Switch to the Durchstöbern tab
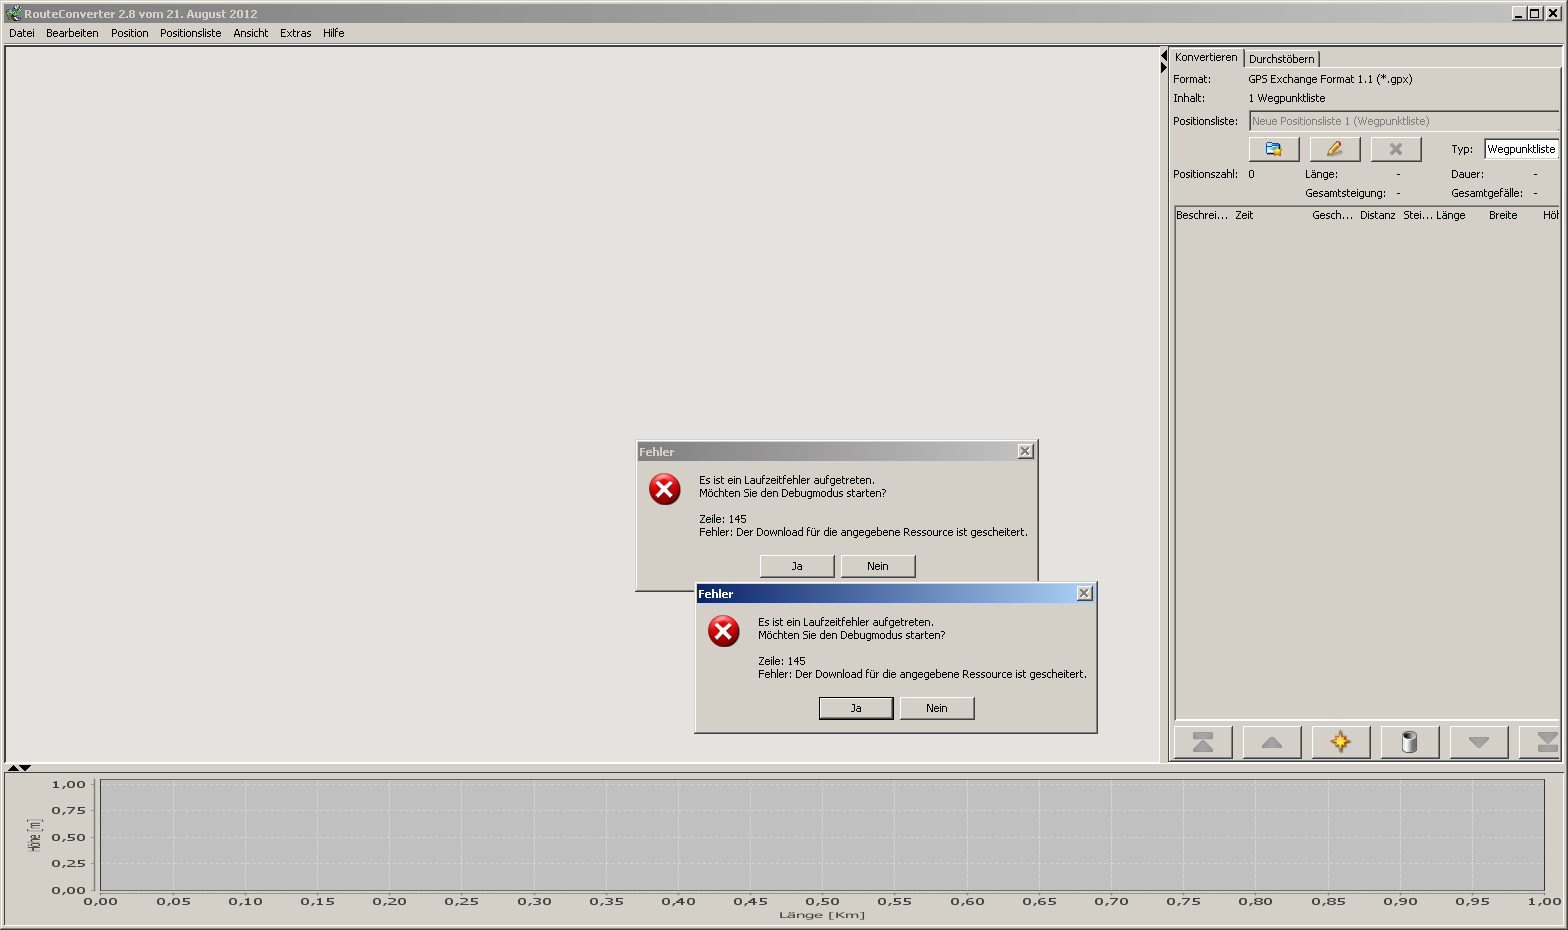Screen dimensions: 1568x930 [1281, 59]
